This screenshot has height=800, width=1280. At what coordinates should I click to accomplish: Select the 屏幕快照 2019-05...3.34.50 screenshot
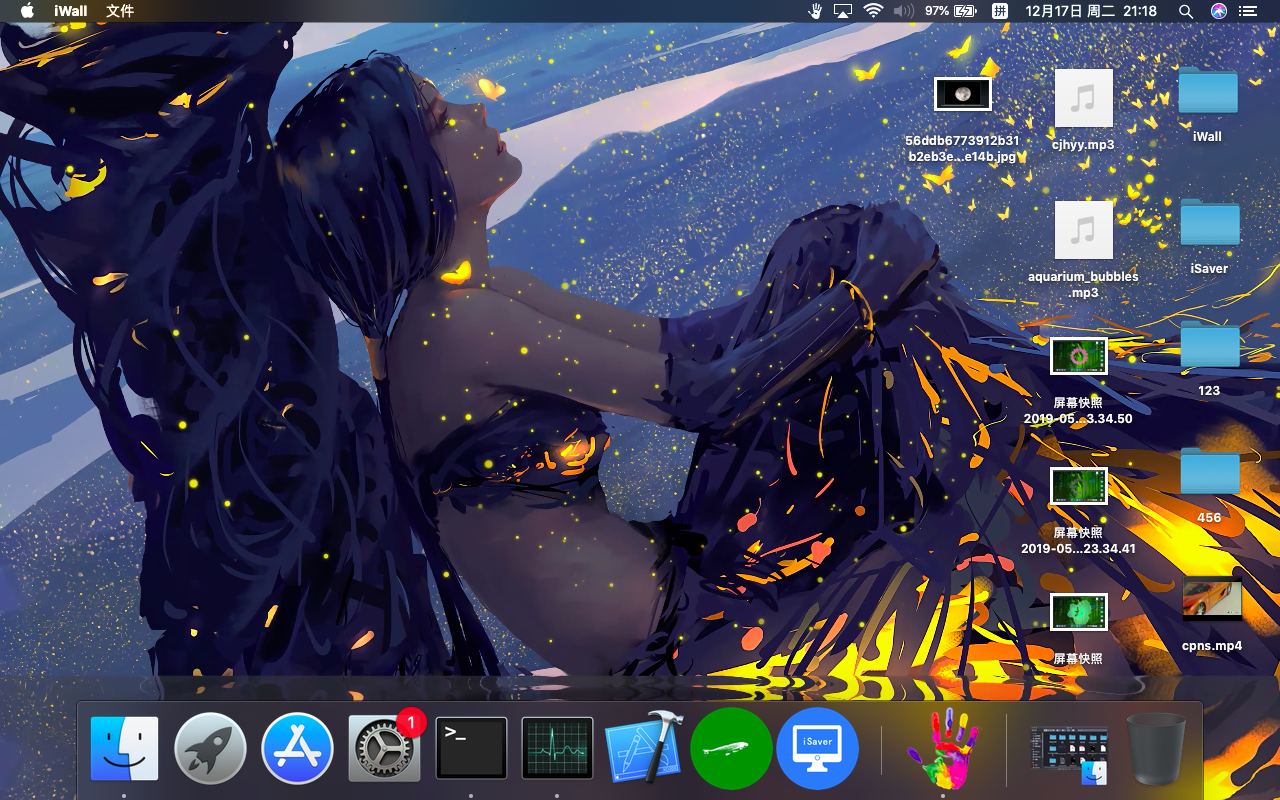1078,356
